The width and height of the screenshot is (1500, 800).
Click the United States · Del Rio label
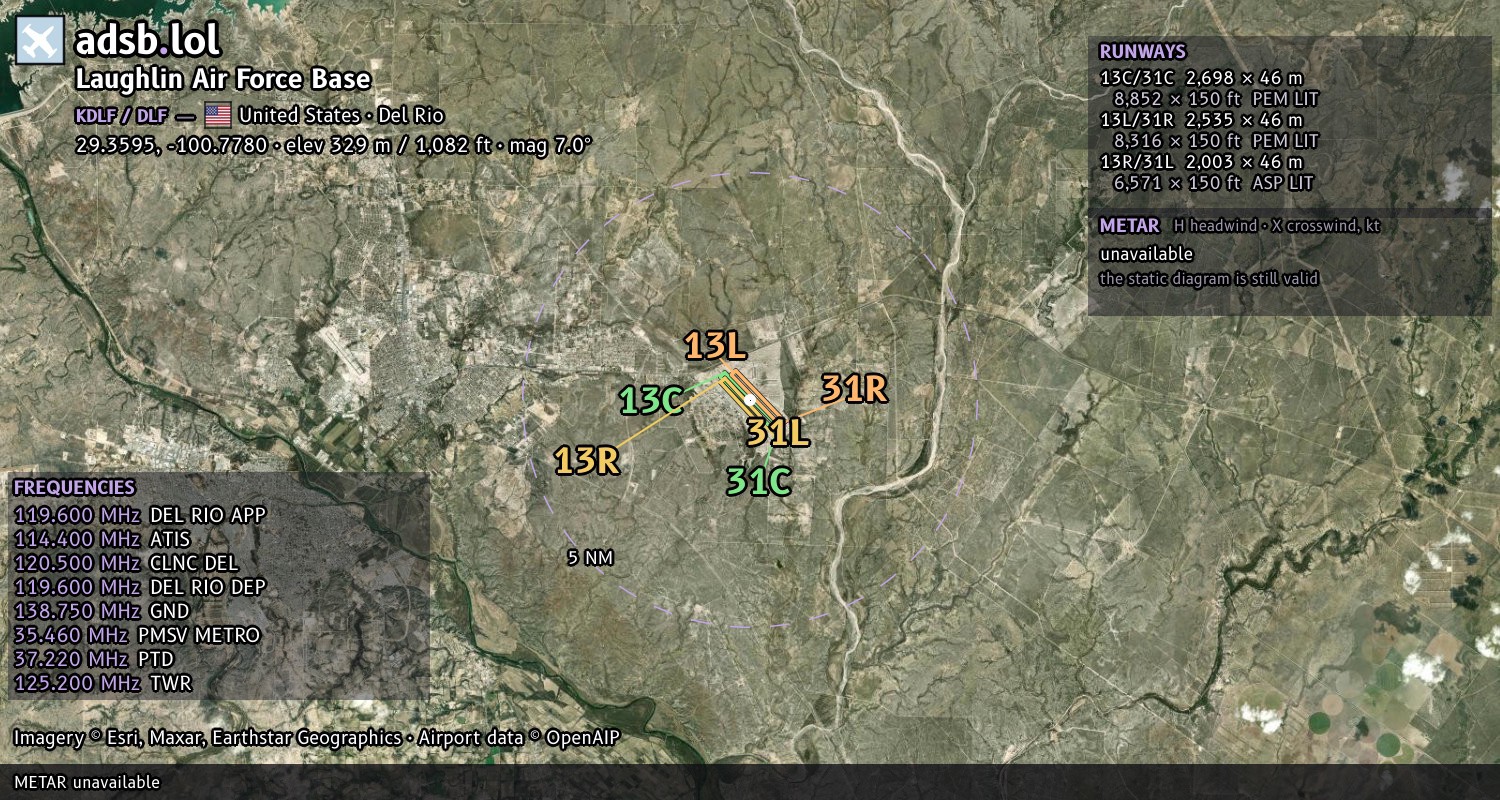[341, 114]
